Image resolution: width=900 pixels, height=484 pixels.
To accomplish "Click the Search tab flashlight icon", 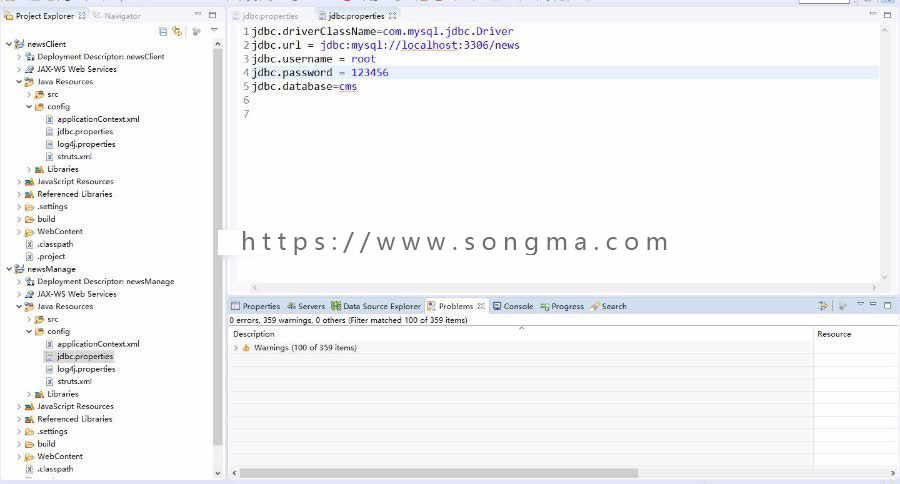I will (595, 307).
